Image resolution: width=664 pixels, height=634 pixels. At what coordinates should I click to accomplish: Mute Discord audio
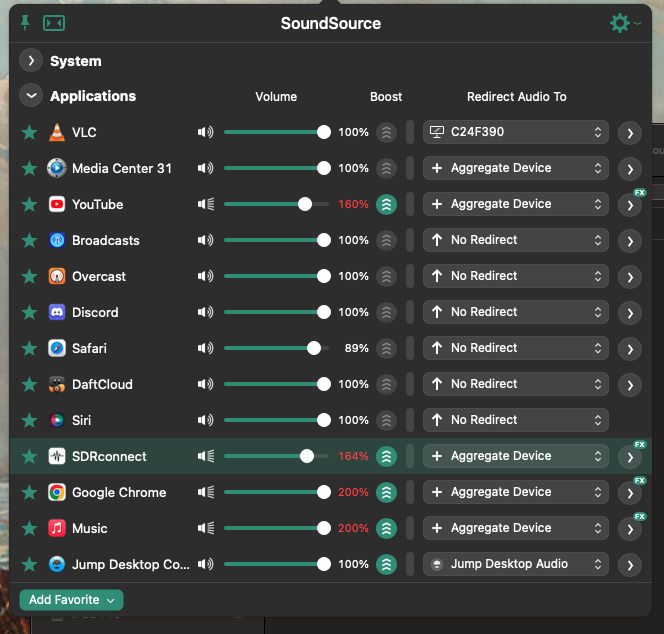pos(205,312)
